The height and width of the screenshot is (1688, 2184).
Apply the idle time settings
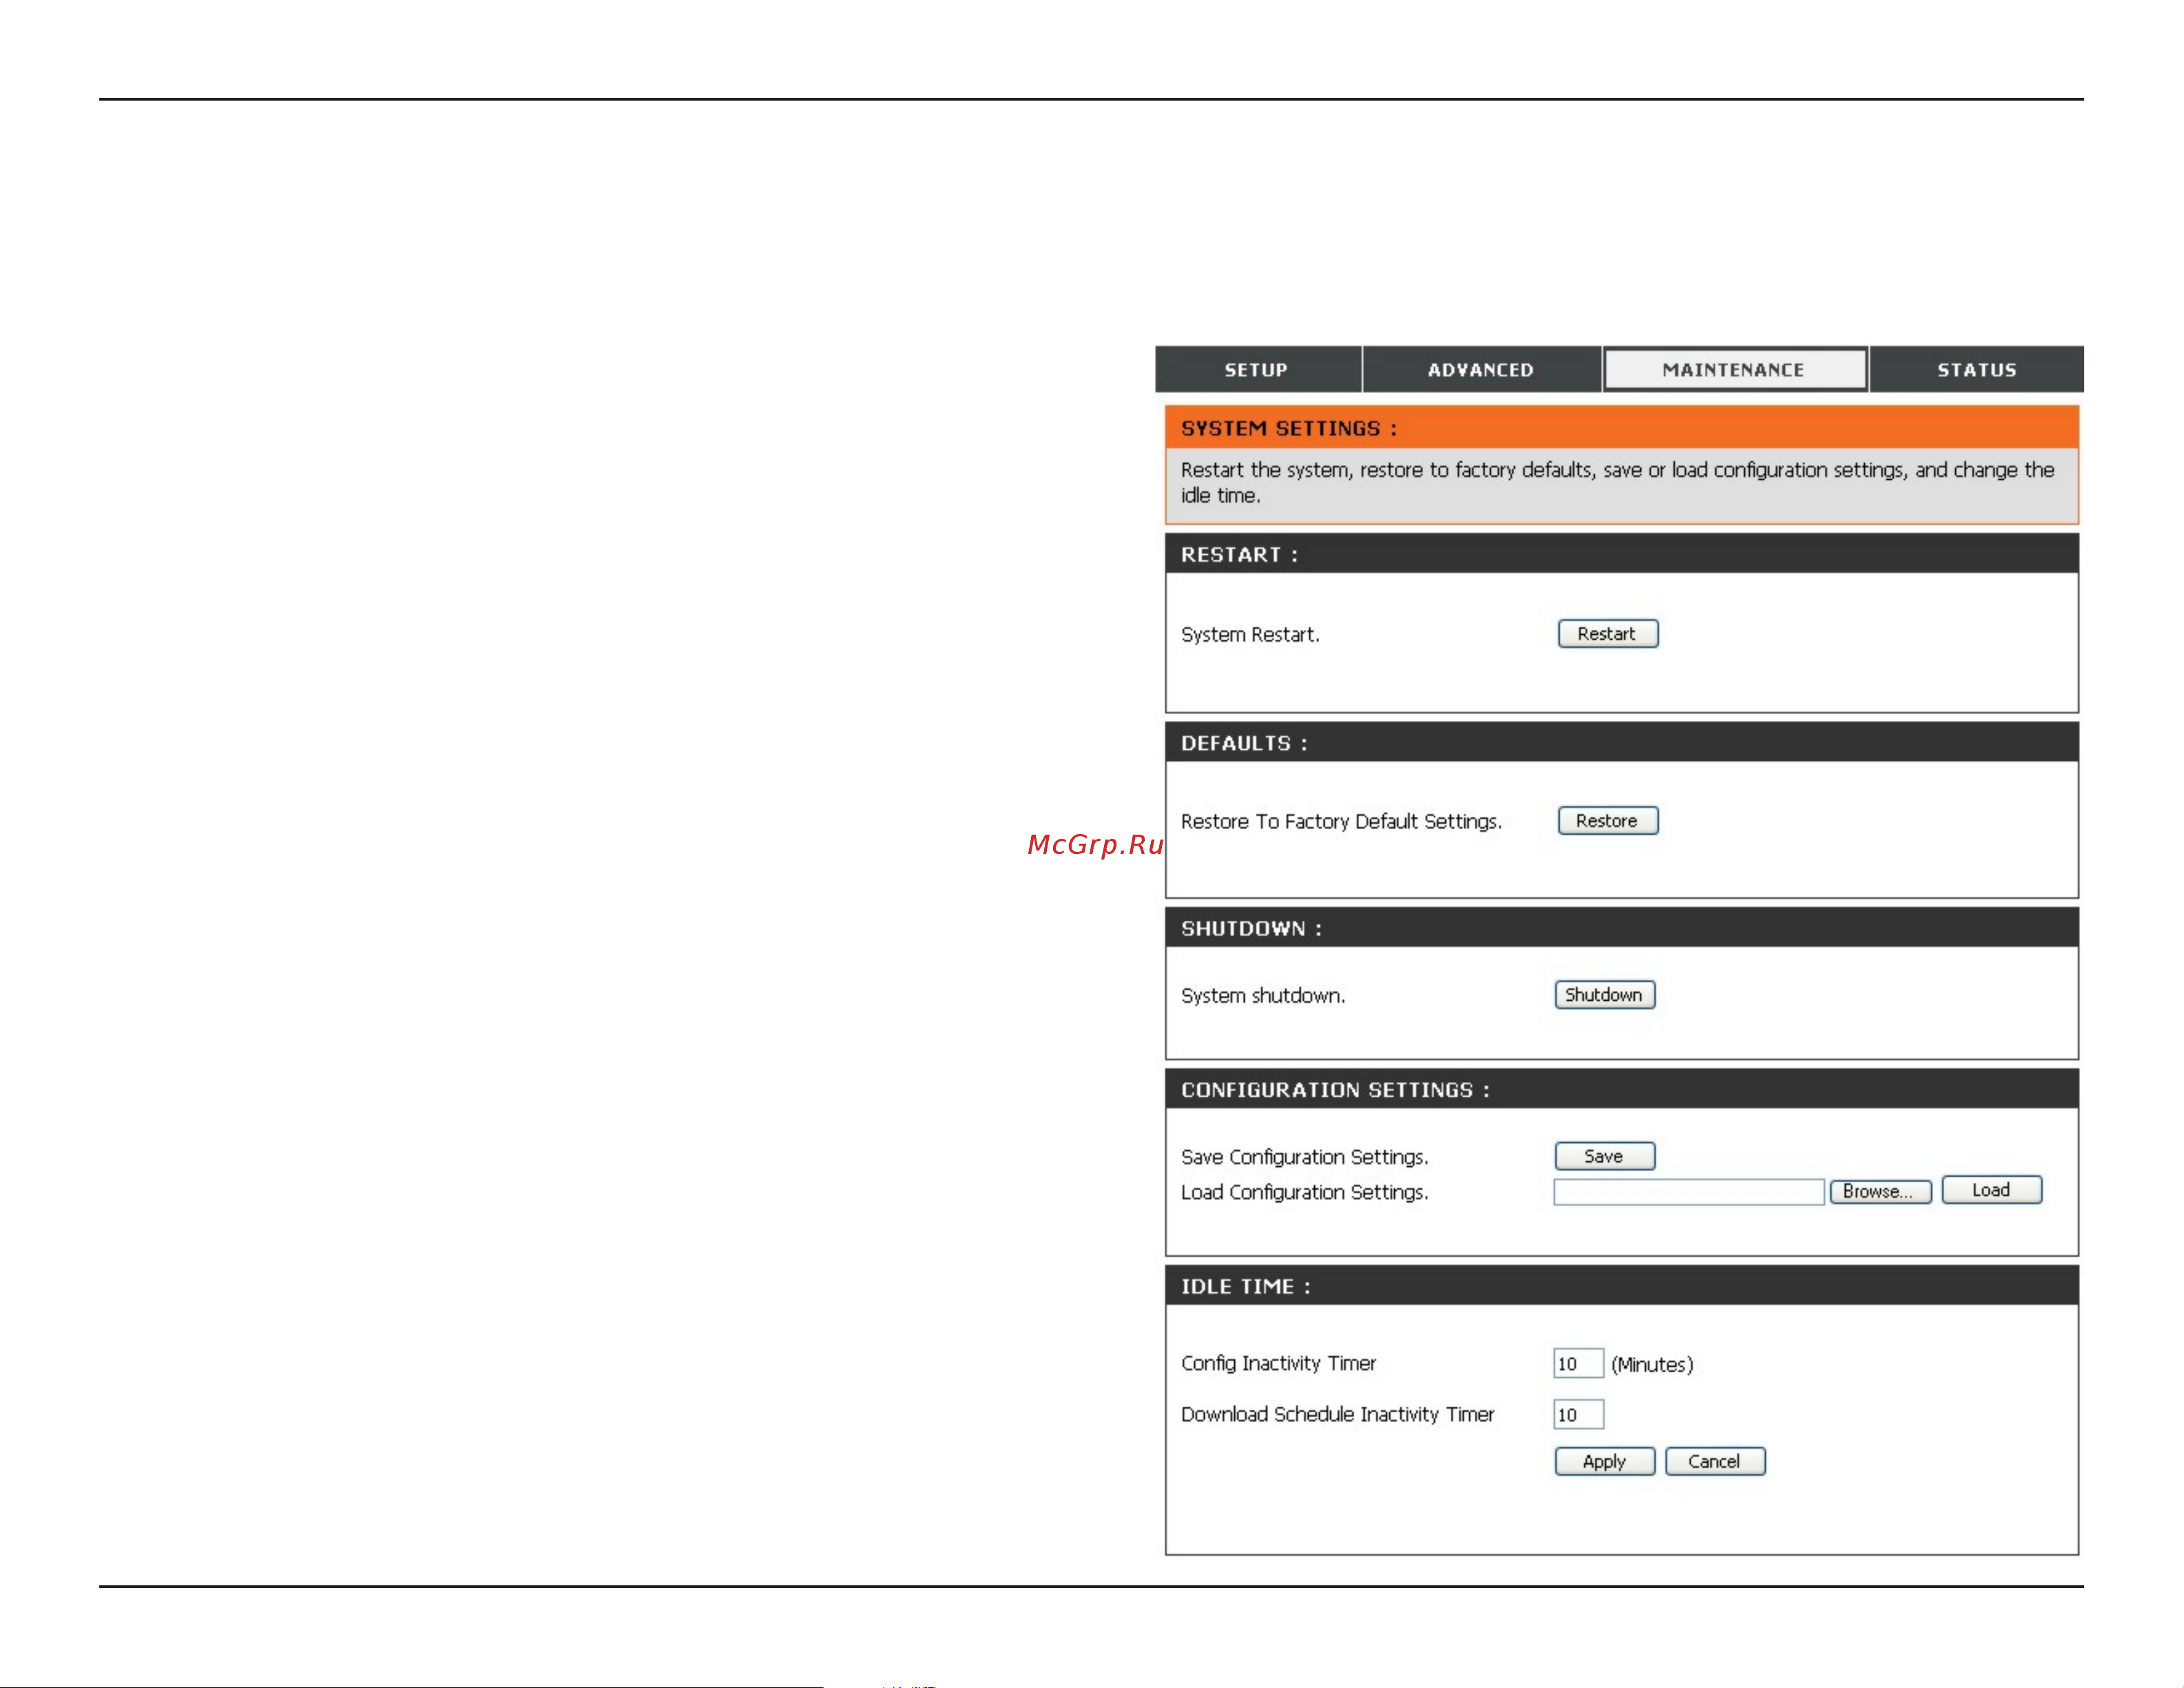[1604, 1460]
